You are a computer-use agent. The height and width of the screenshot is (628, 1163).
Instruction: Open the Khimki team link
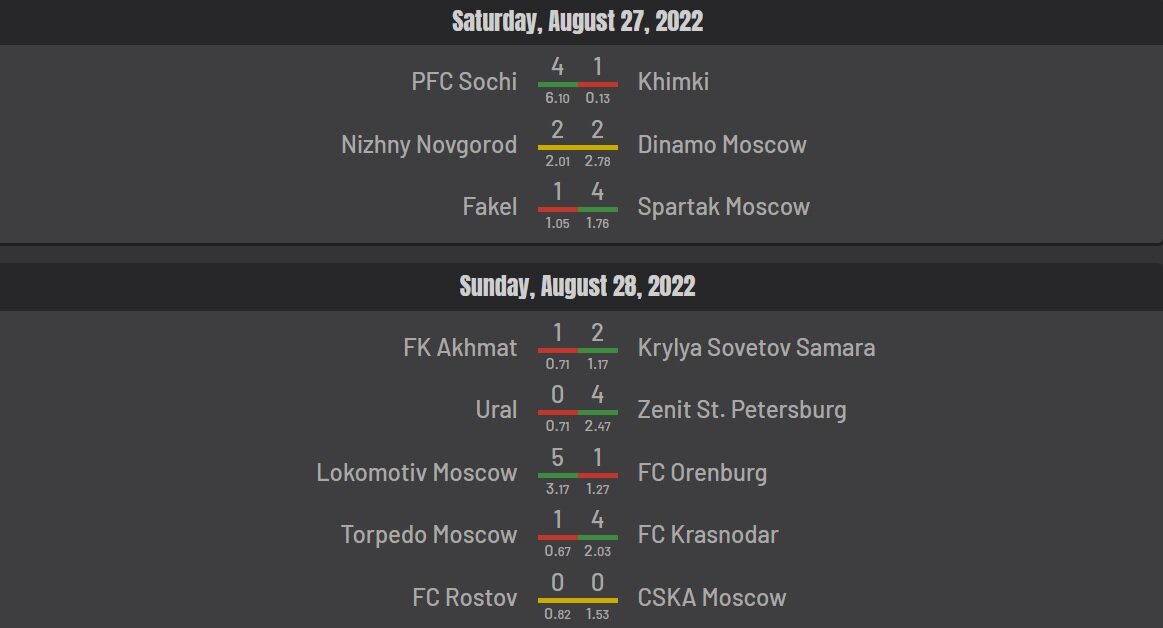[x=673, y=82]
